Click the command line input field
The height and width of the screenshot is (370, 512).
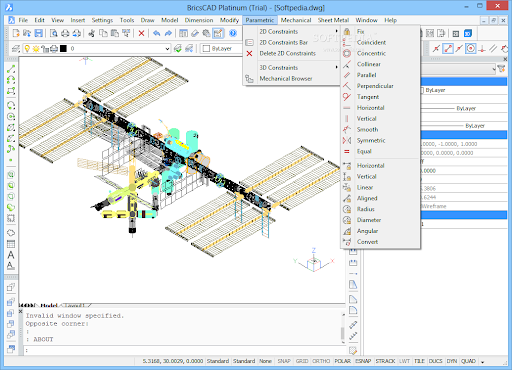(x=185, y=350)
